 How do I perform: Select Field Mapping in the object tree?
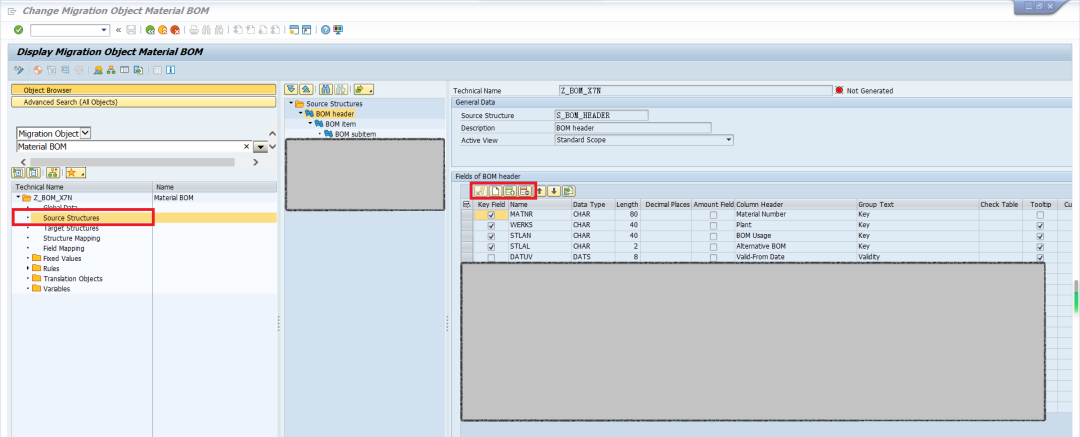coord(63,248)
